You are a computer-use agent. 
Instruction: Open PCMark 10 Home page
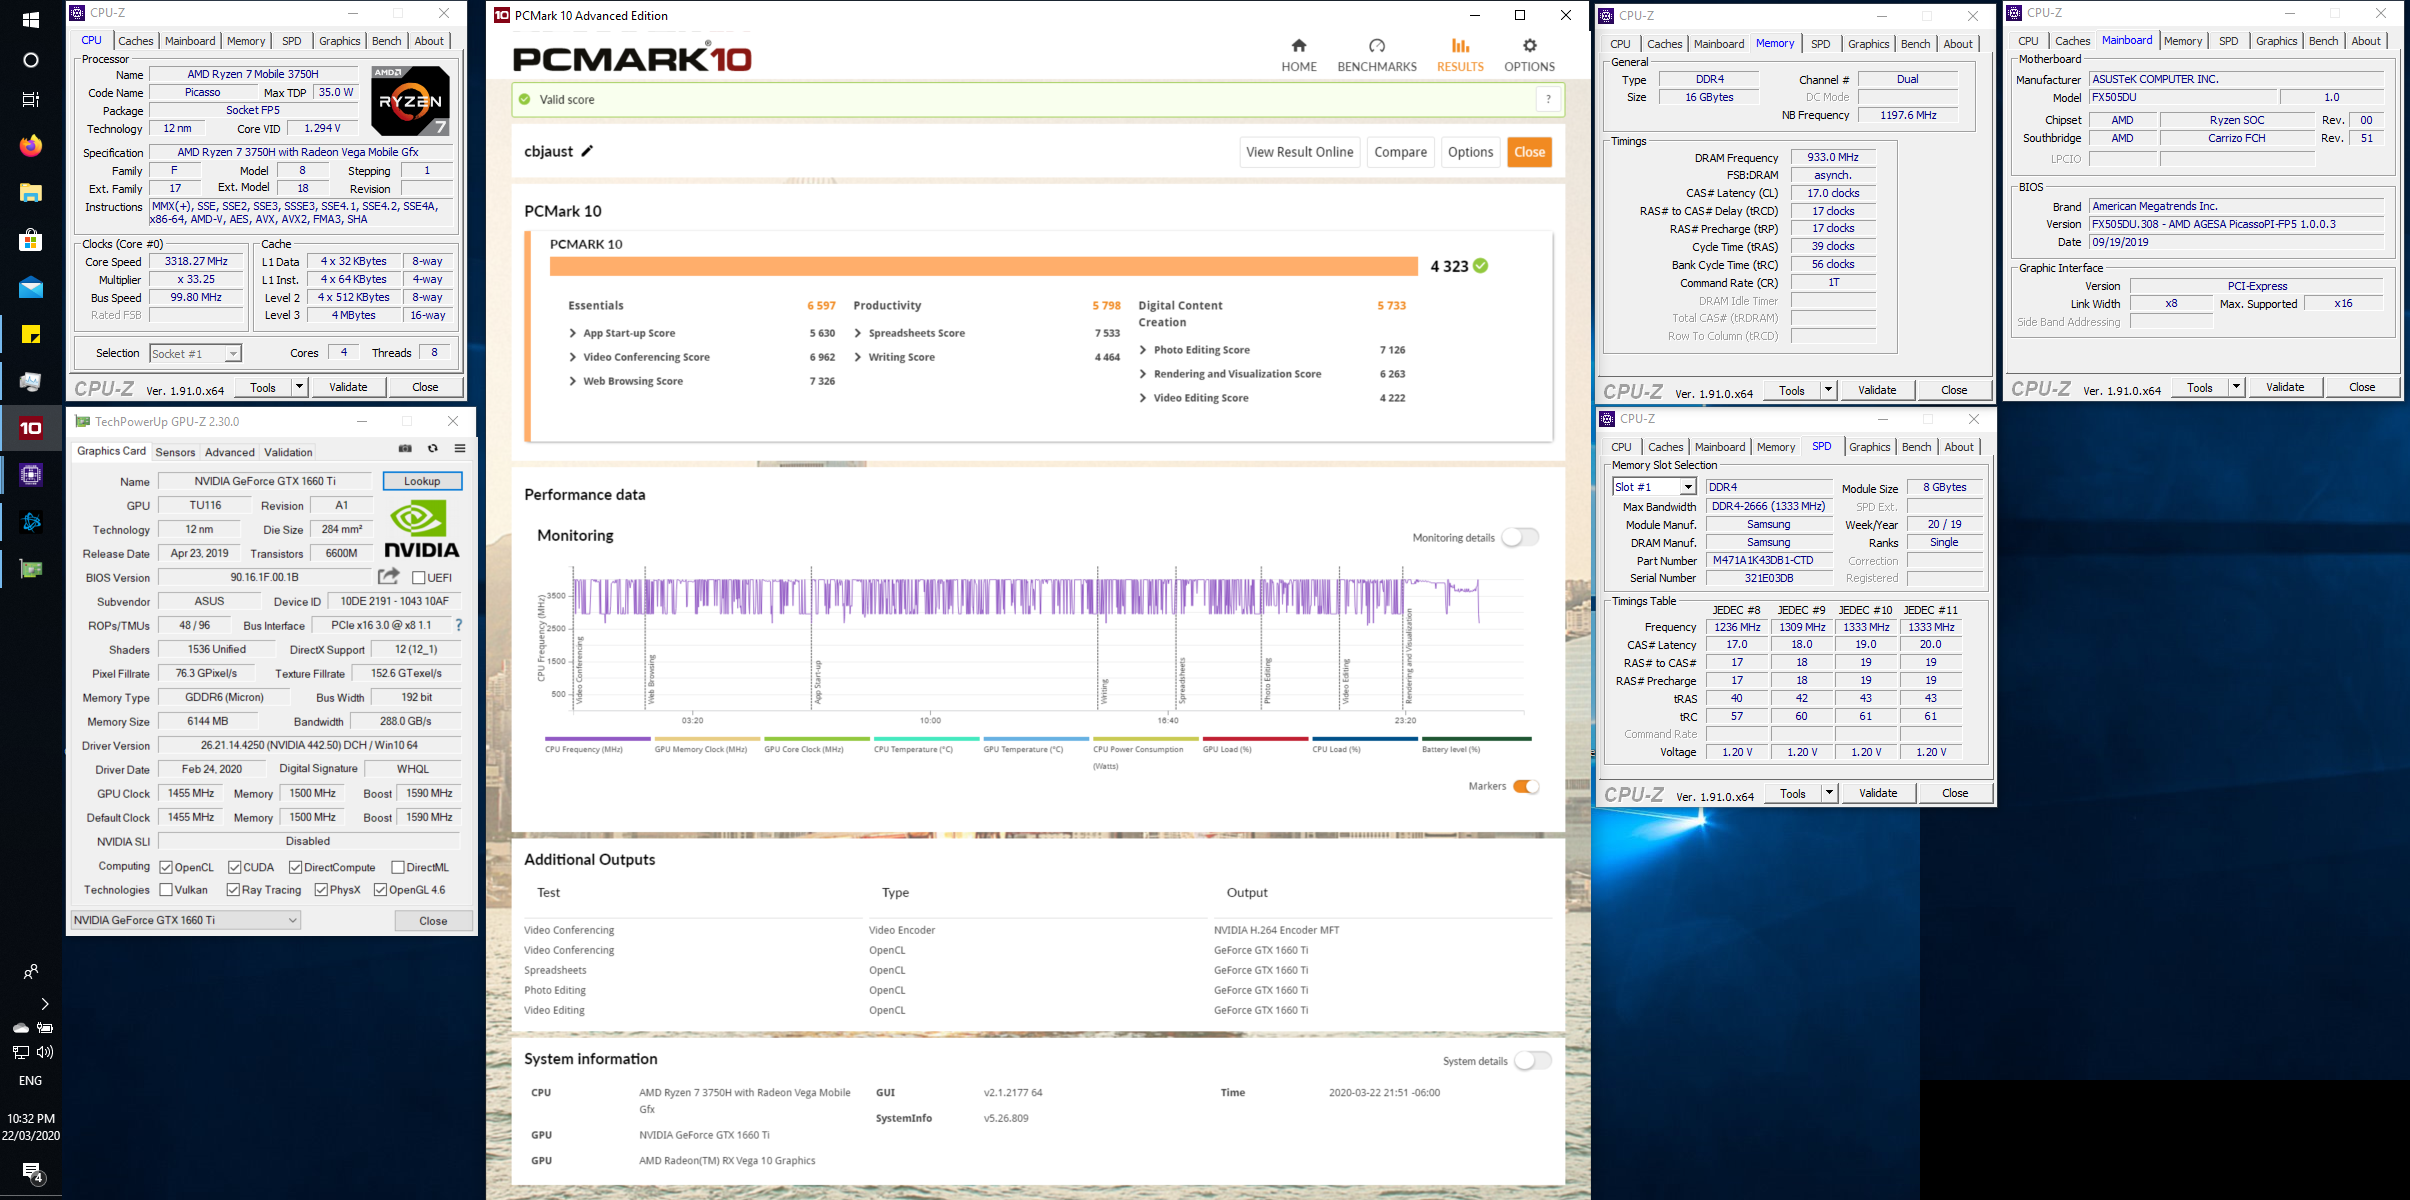1299,55
